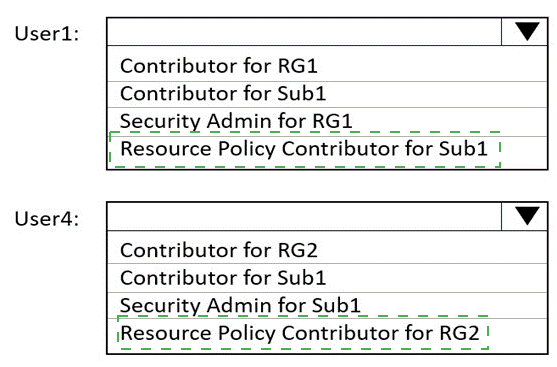Click green dashed highlight around Sub1 policy option

(305, 149)
